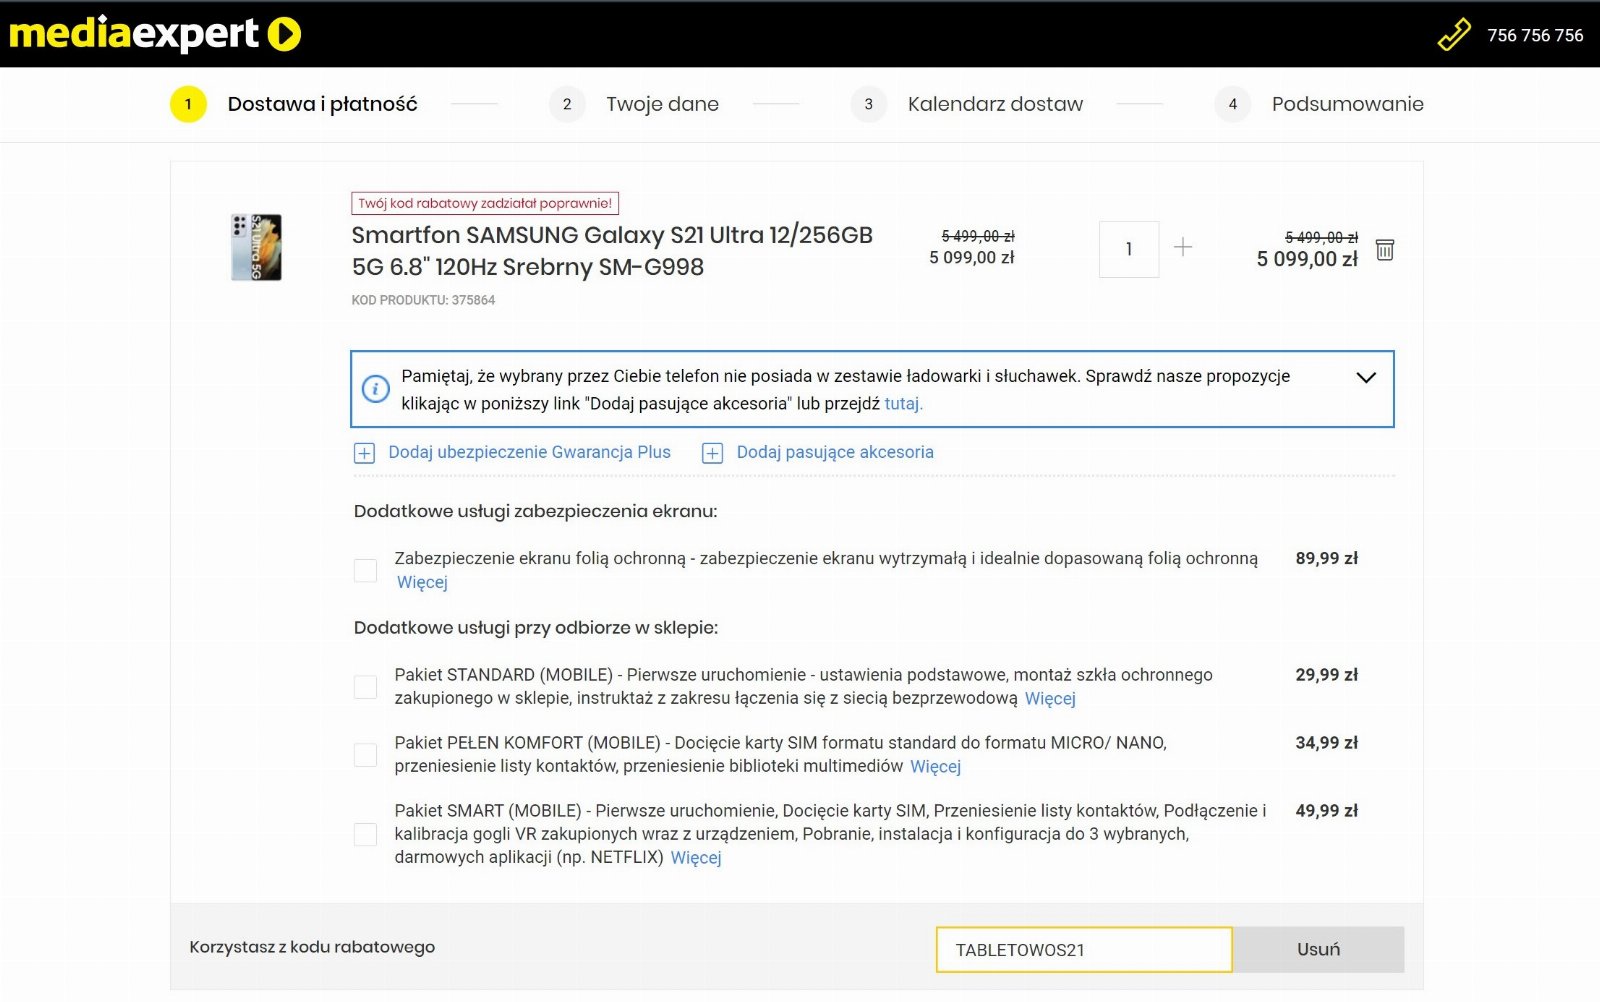The width and height of the screenshot is (1600, 1002).
Task: Click plus icon for Gwarancja Plus insurance
Action: (x=364, y=453)
